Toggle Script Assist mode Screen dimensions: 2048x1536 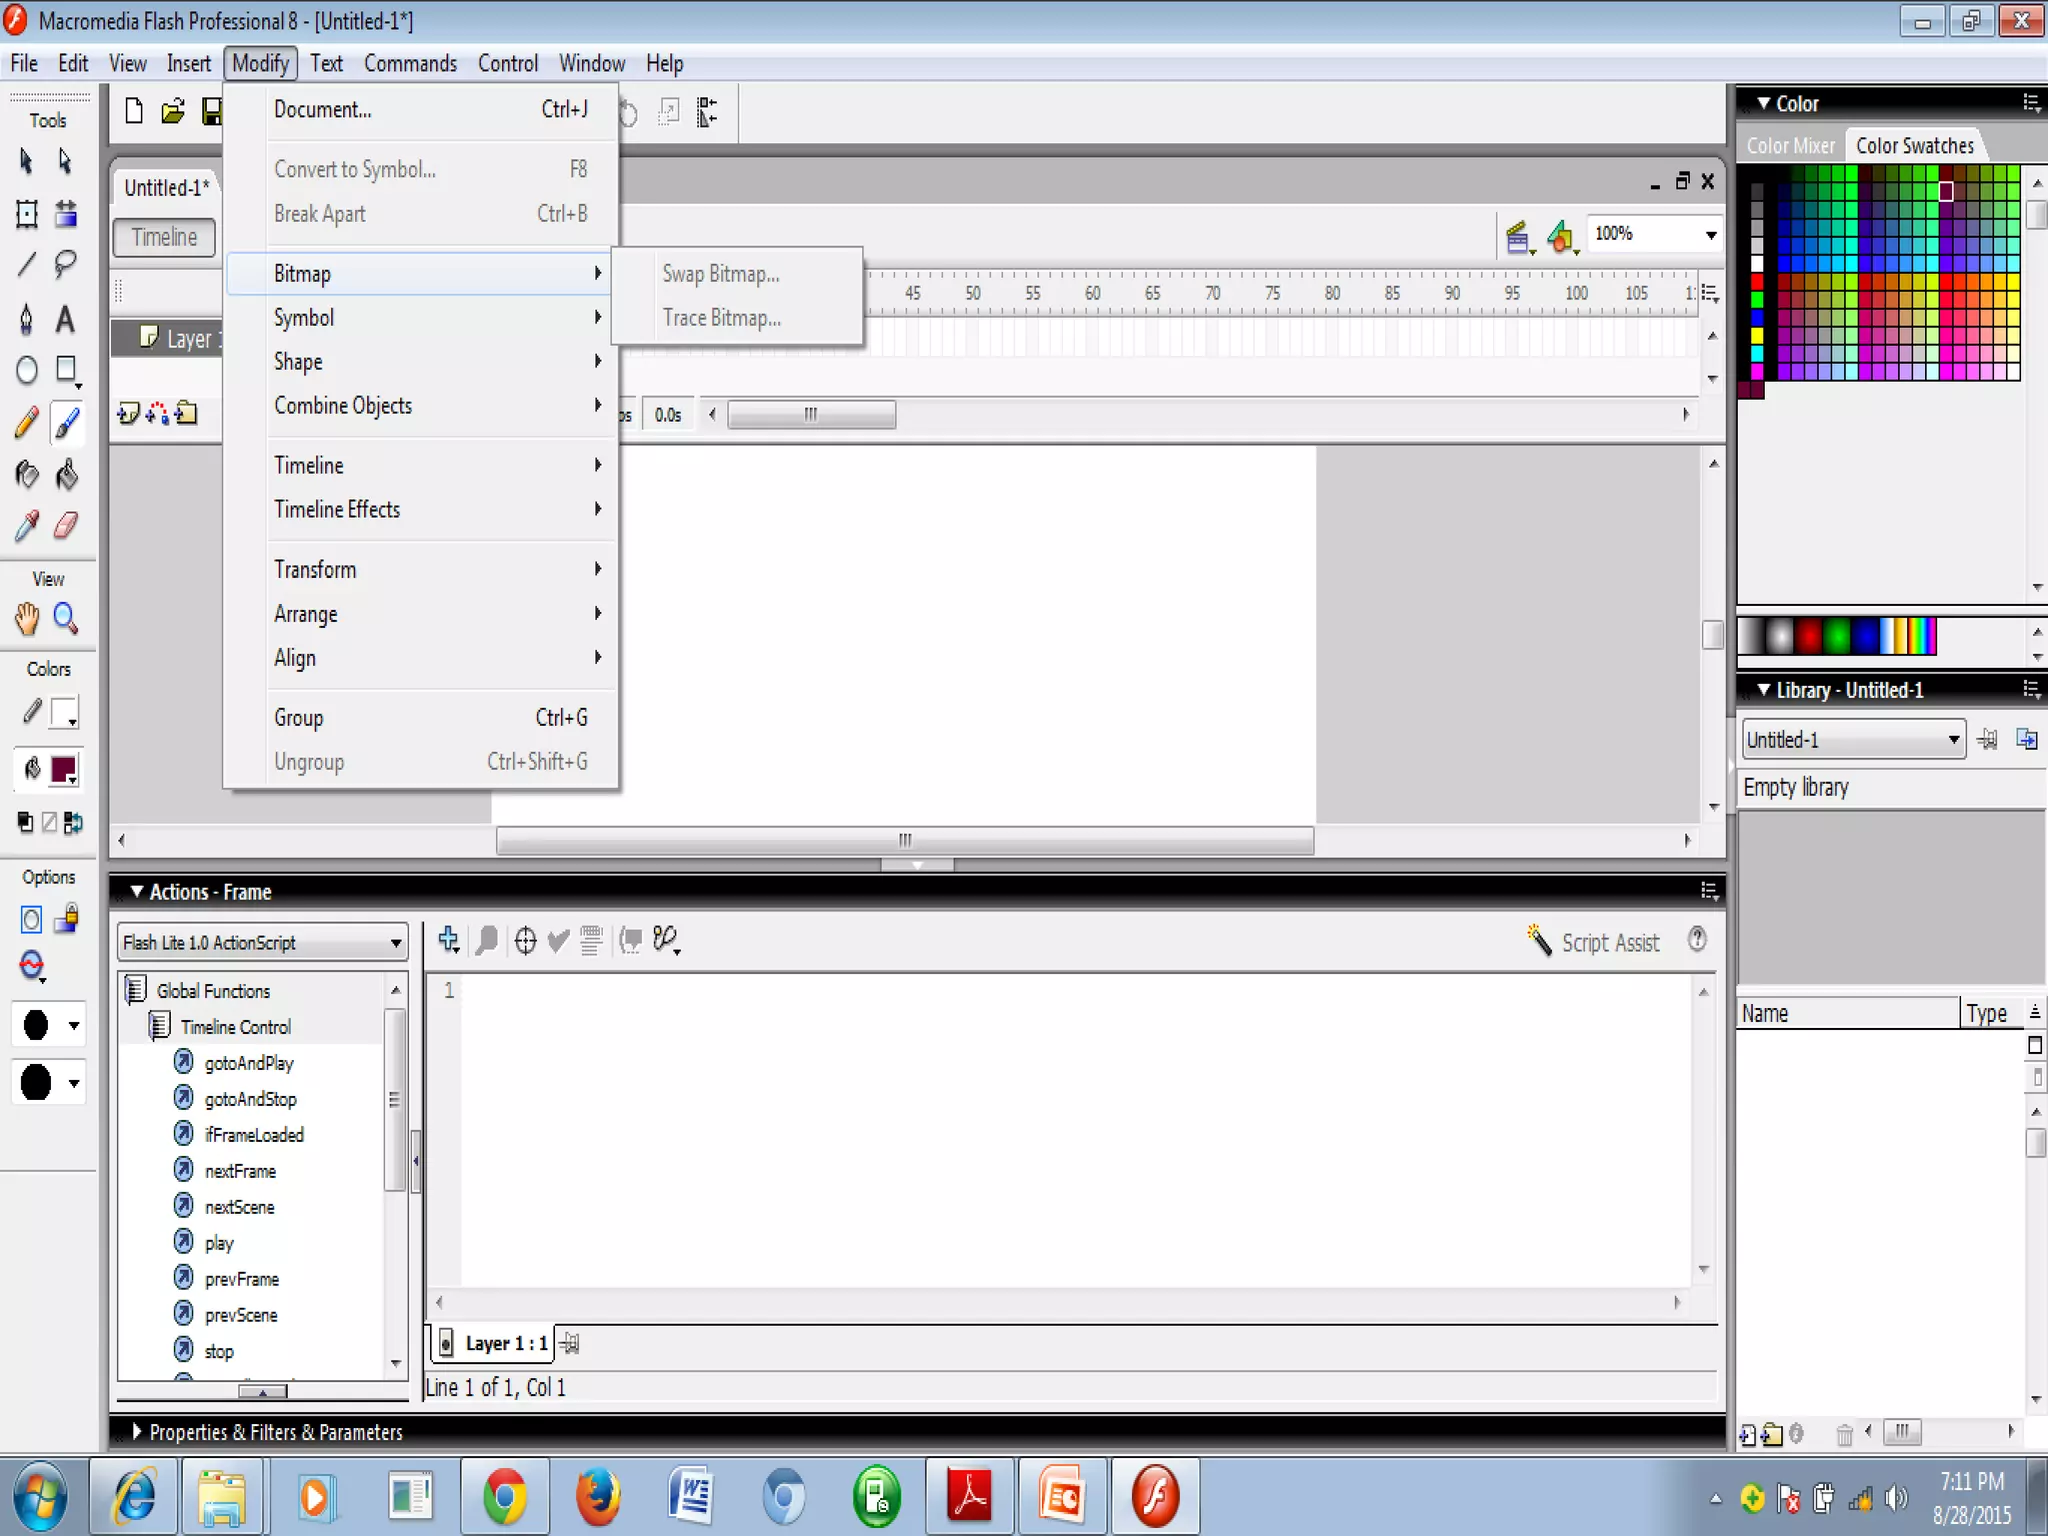[1594, 942]
